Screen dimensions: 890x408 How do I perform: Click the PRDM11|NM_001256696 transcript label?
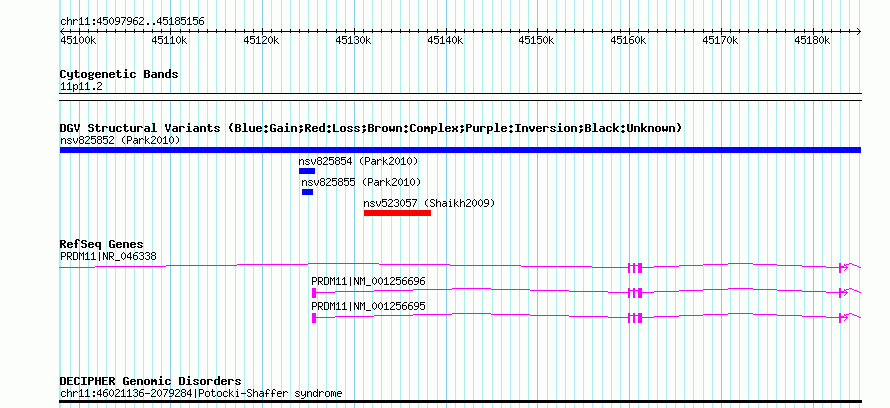pyautogui.click(x=368, y=281)
